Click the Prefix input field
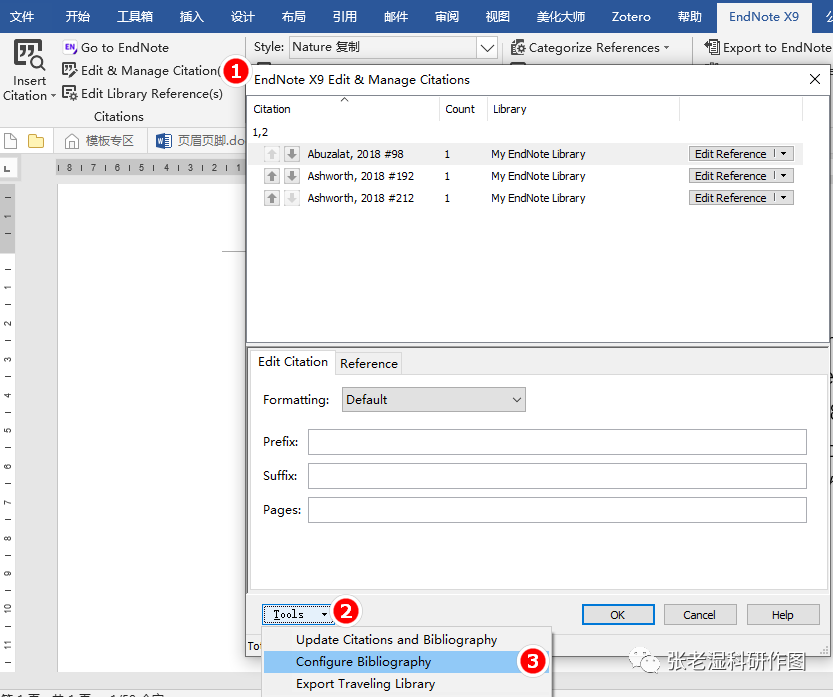833x697 pixels. pos(557,442)
